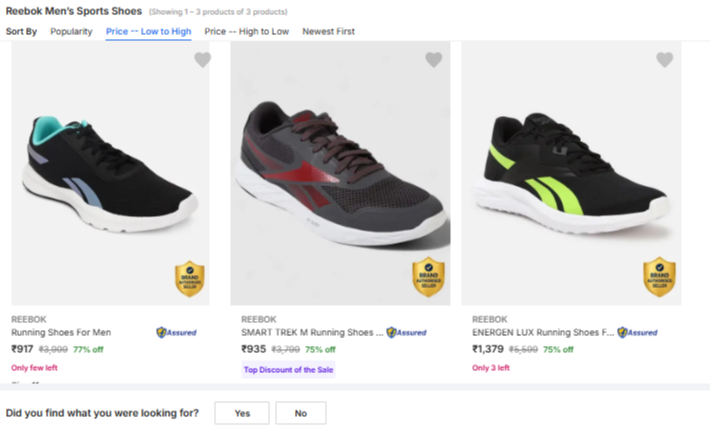Screen dimensions: 711x433
Task: Answer Yes to the feedback question
Action: pos(242,413)
